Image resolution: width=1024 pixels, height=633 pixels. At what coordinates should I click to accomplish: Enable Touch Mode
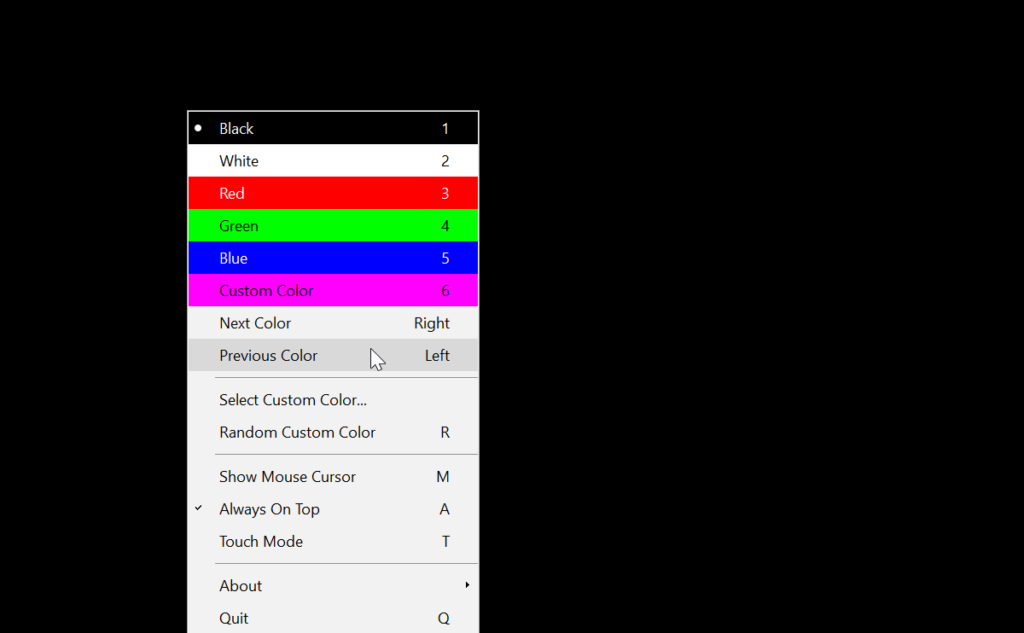[333, 542]
